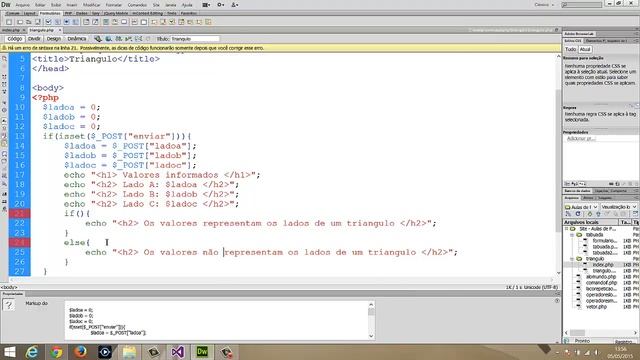This screenshot has height=360, width=640.
Task: Insert a radio button form element
Action: [67, 22]
